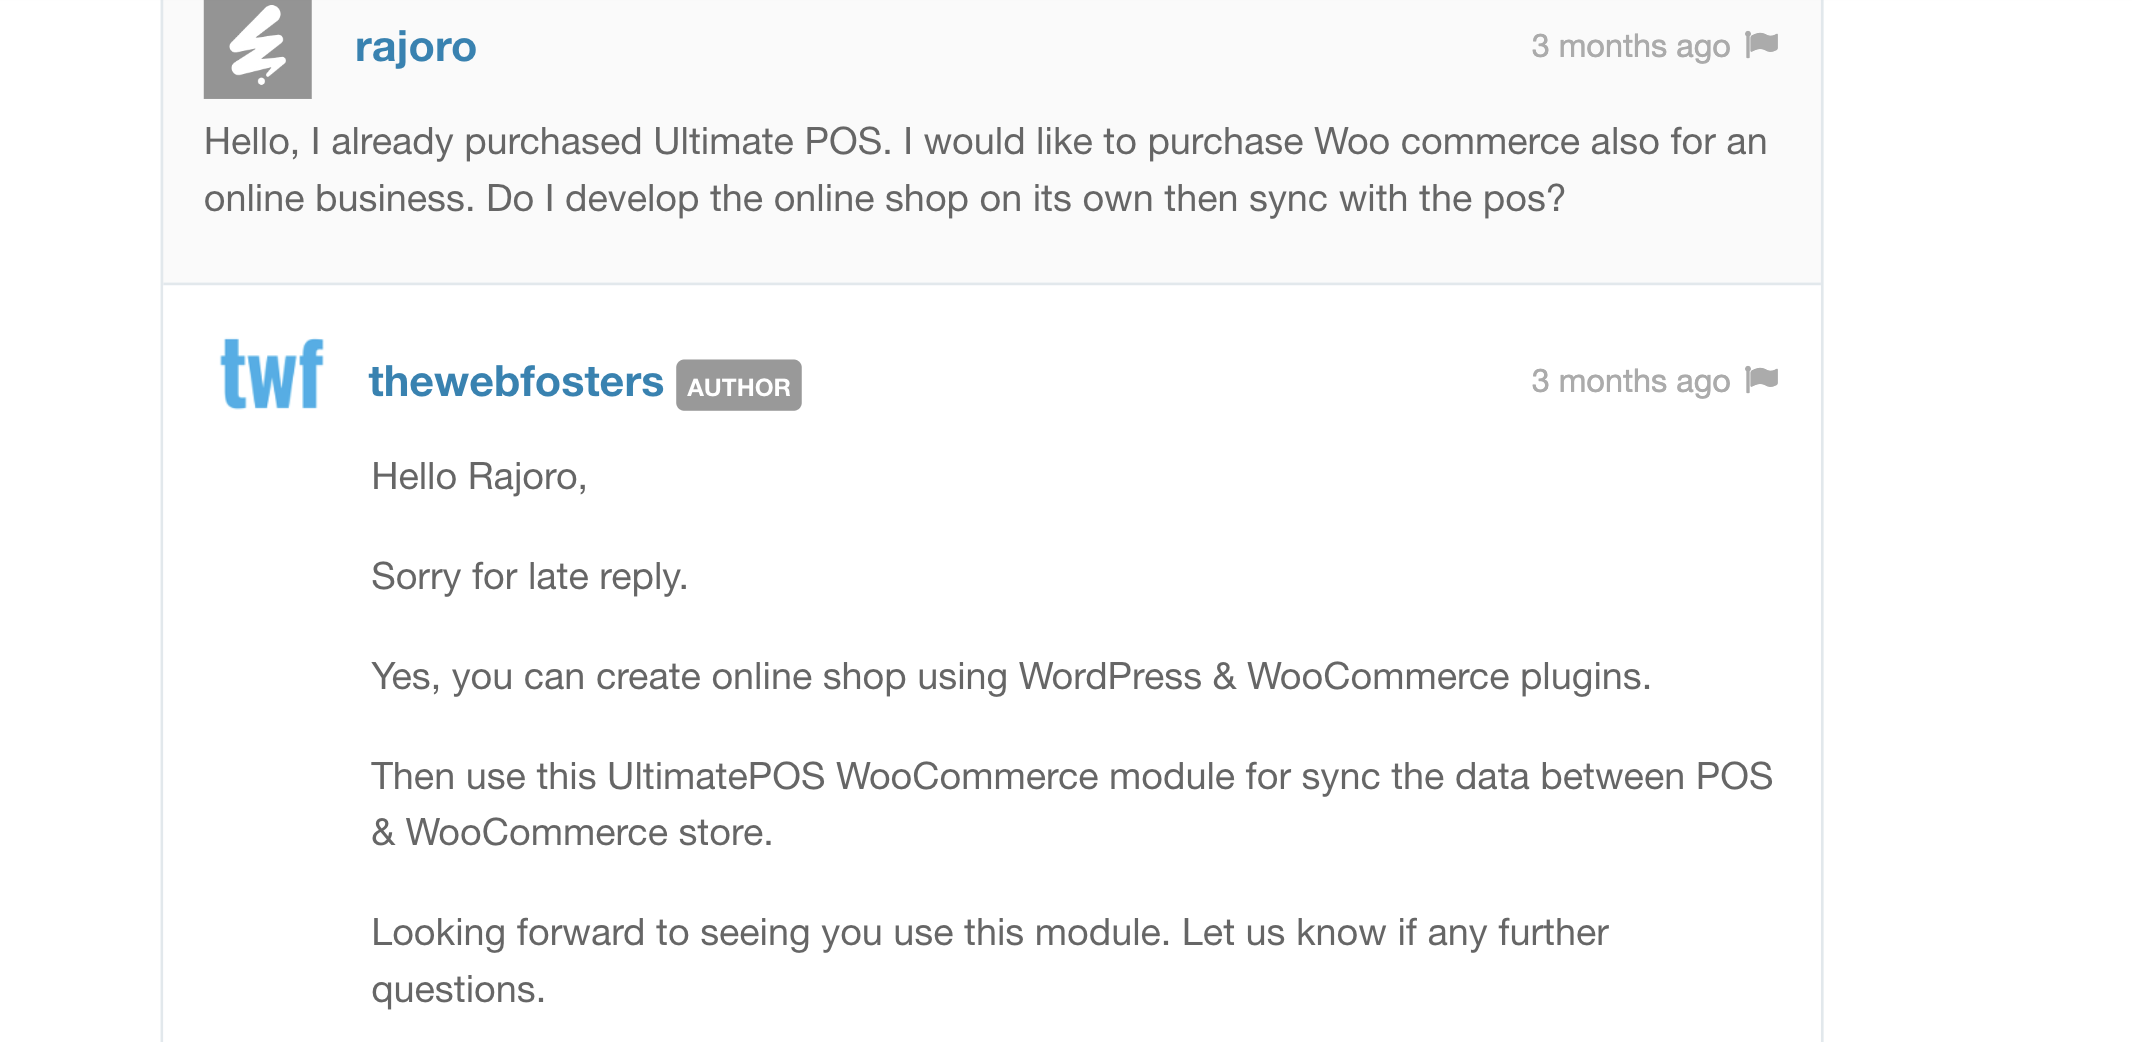Click the 'Sorry for late reply.' line

(529, 577)
